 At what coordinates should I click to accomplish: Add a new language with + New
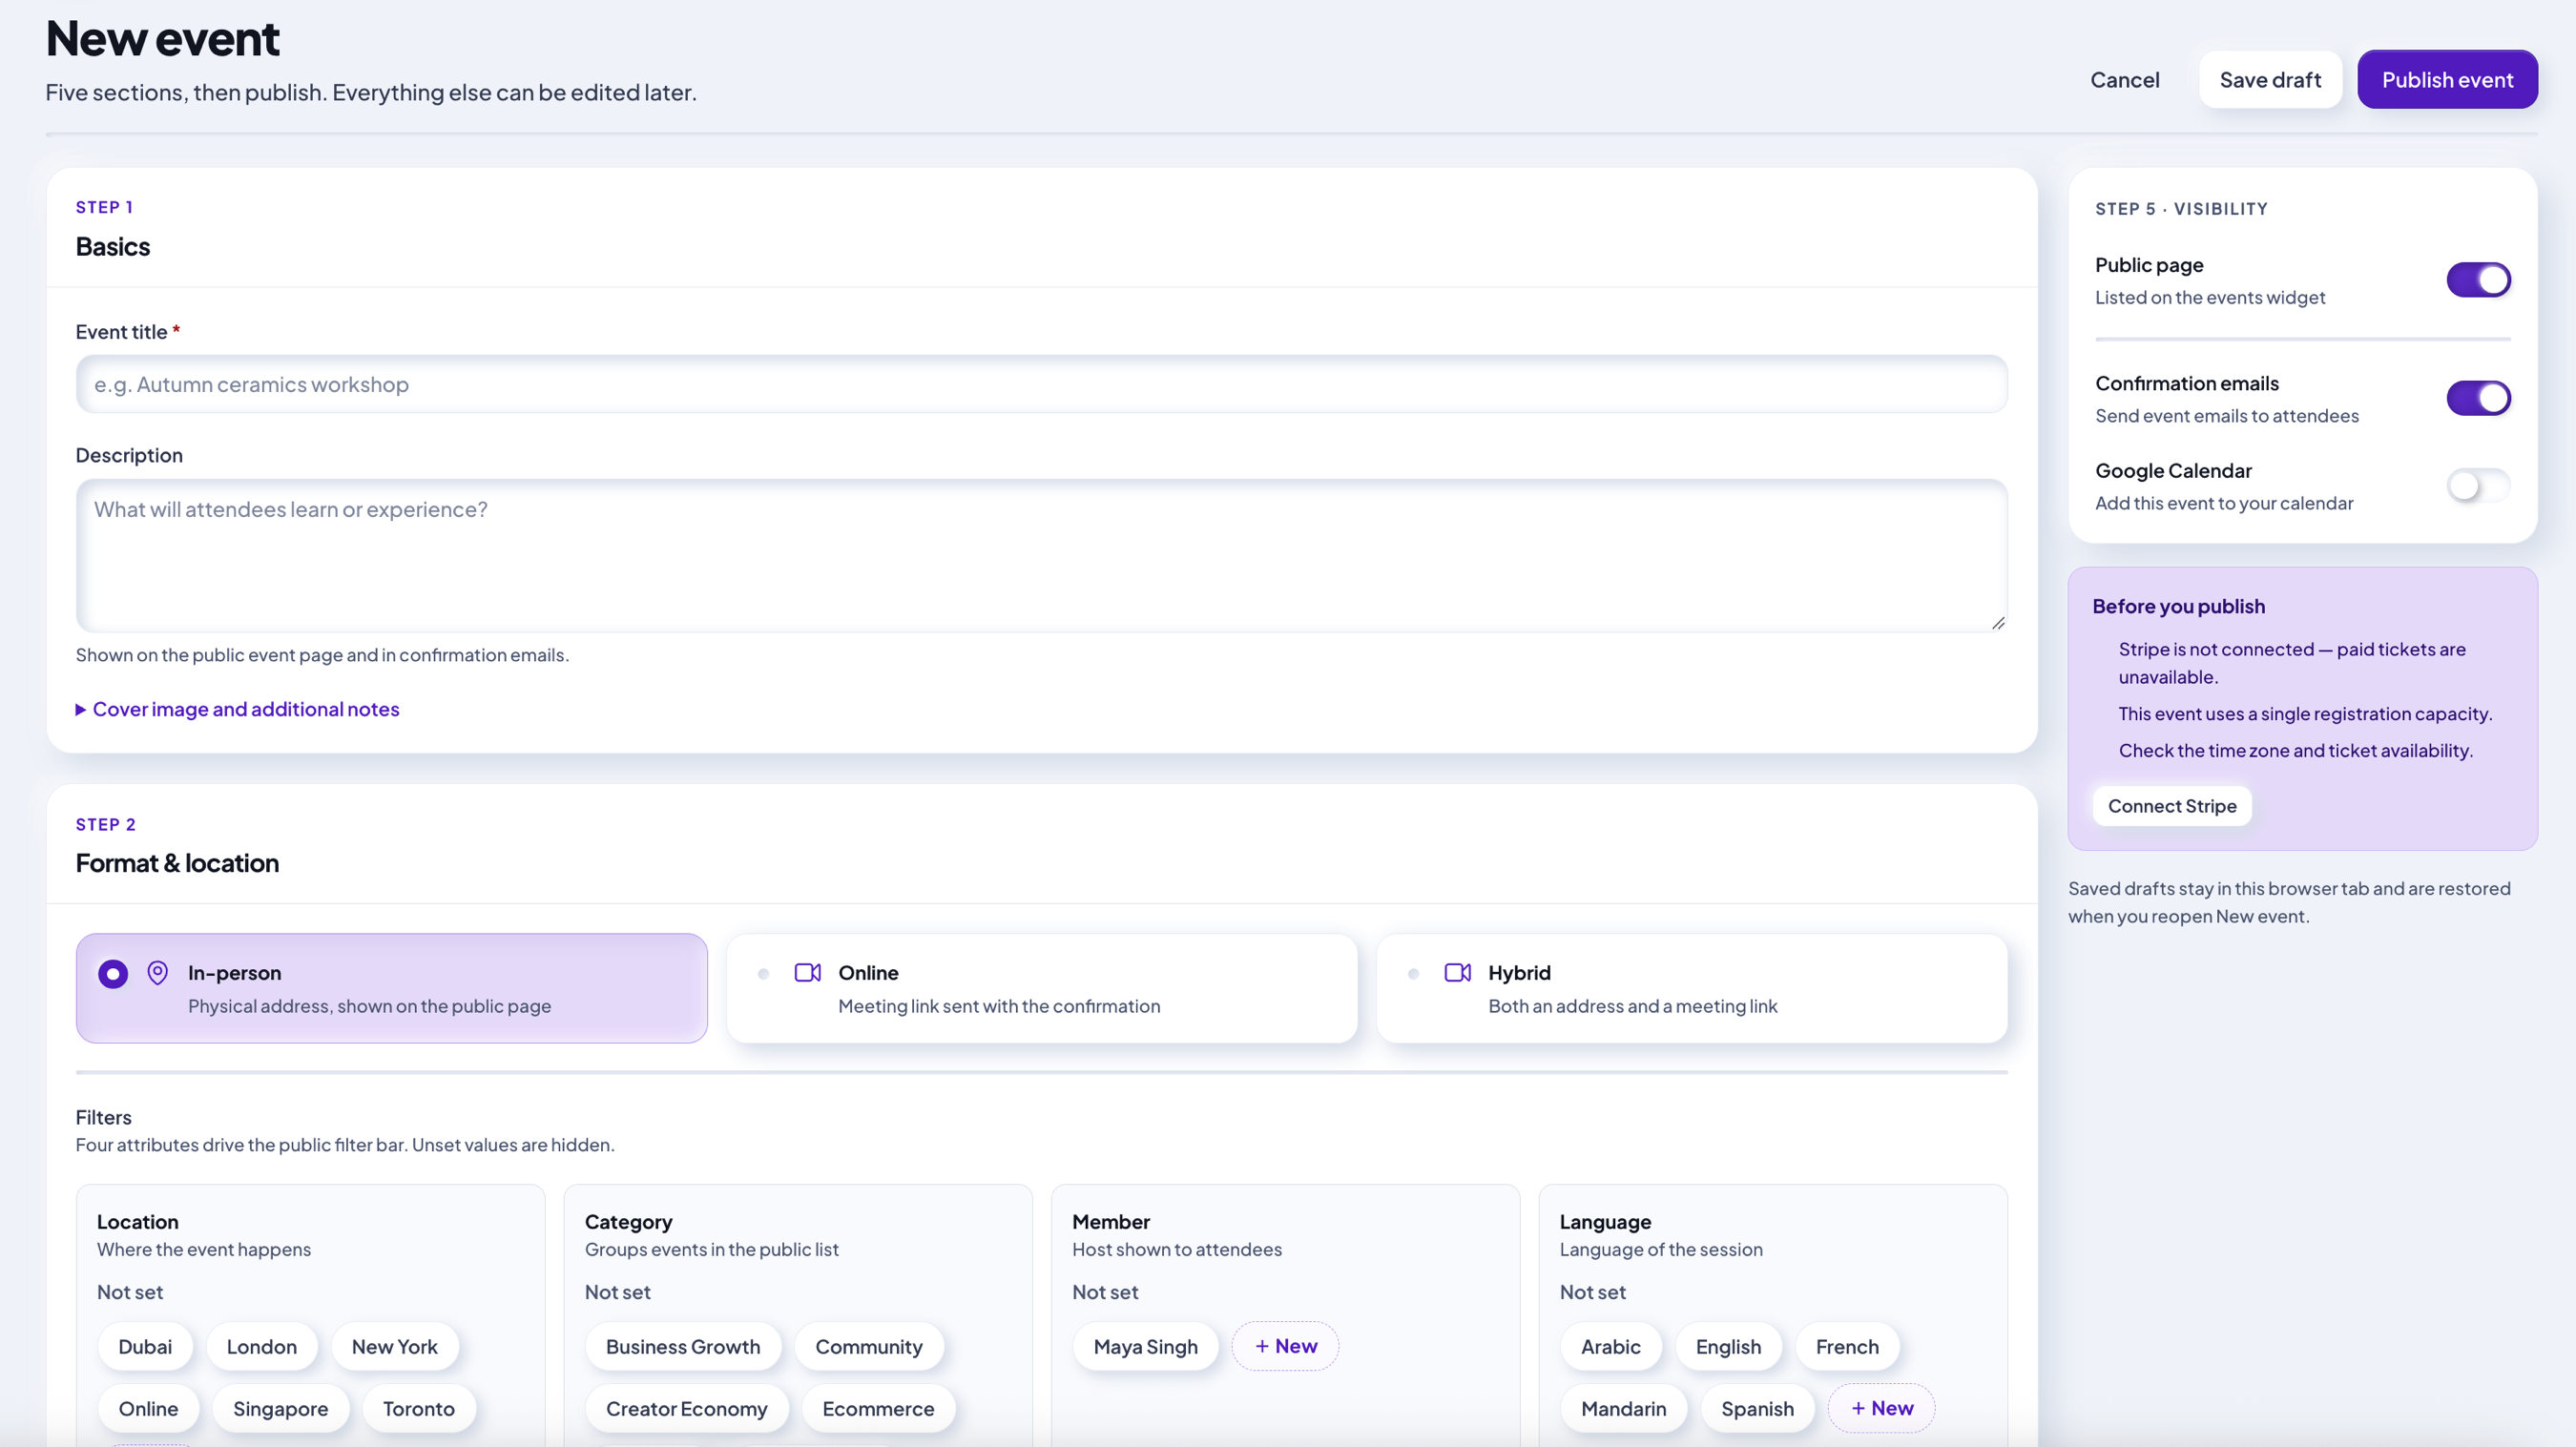tap(1881, 1408)
